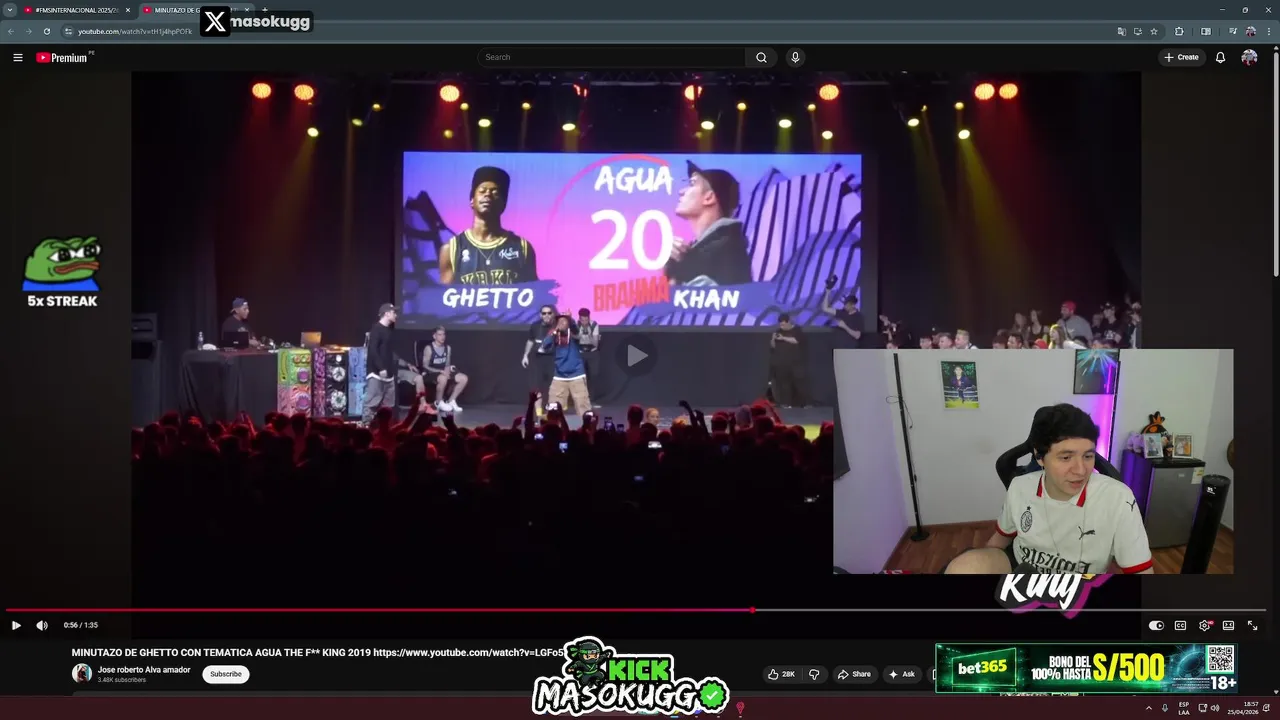Expand the tab search dropdown chevron
Viewport: 1280px width, 720px height.
click(x=9, y=10)
